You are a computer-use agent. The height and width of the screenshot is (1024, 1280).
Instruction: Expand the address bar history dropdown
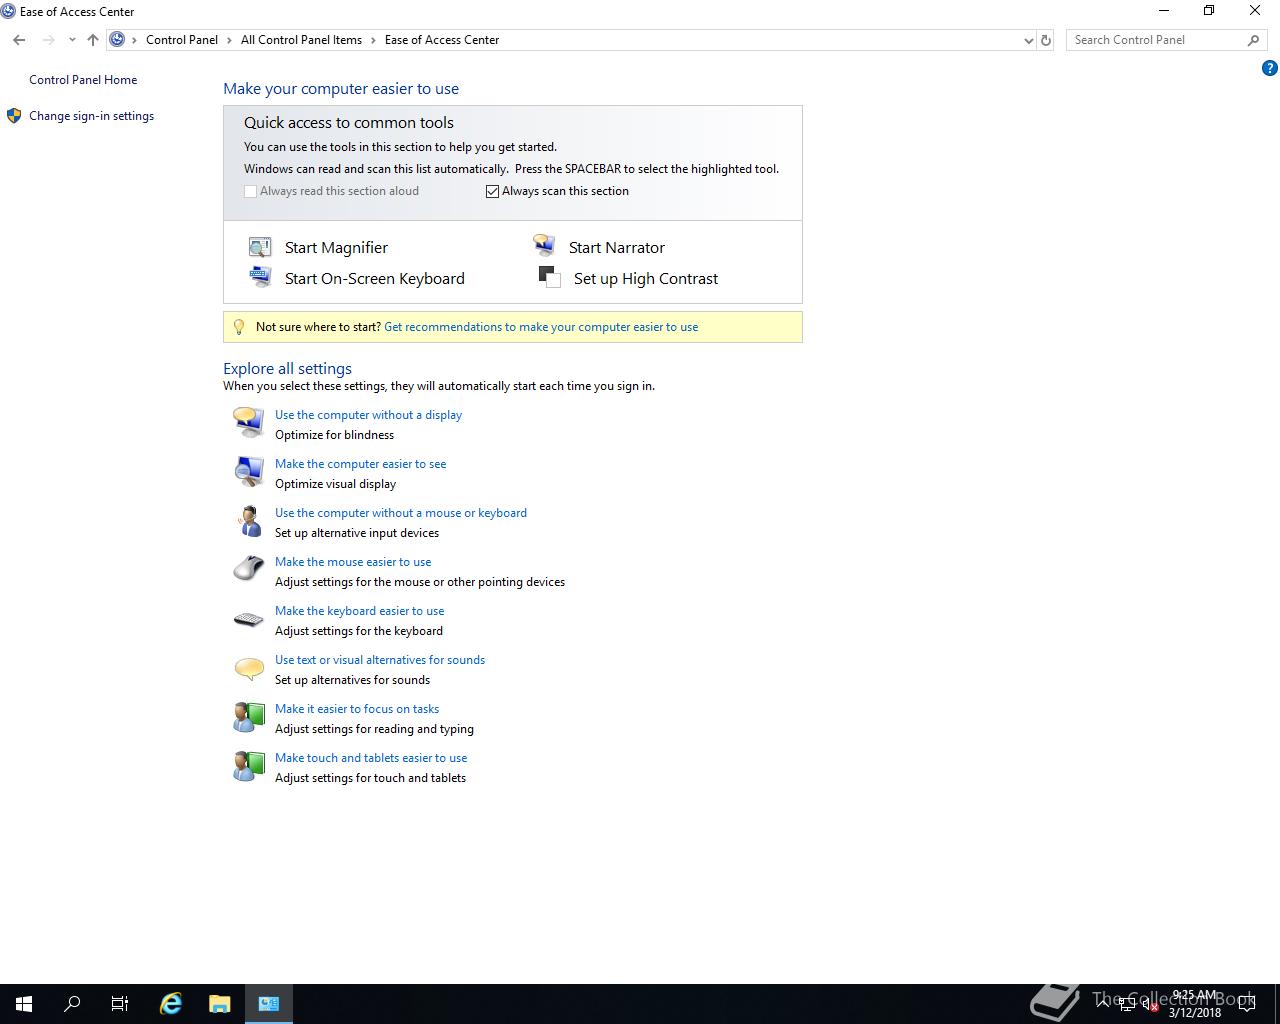[x=1029, y=40]
